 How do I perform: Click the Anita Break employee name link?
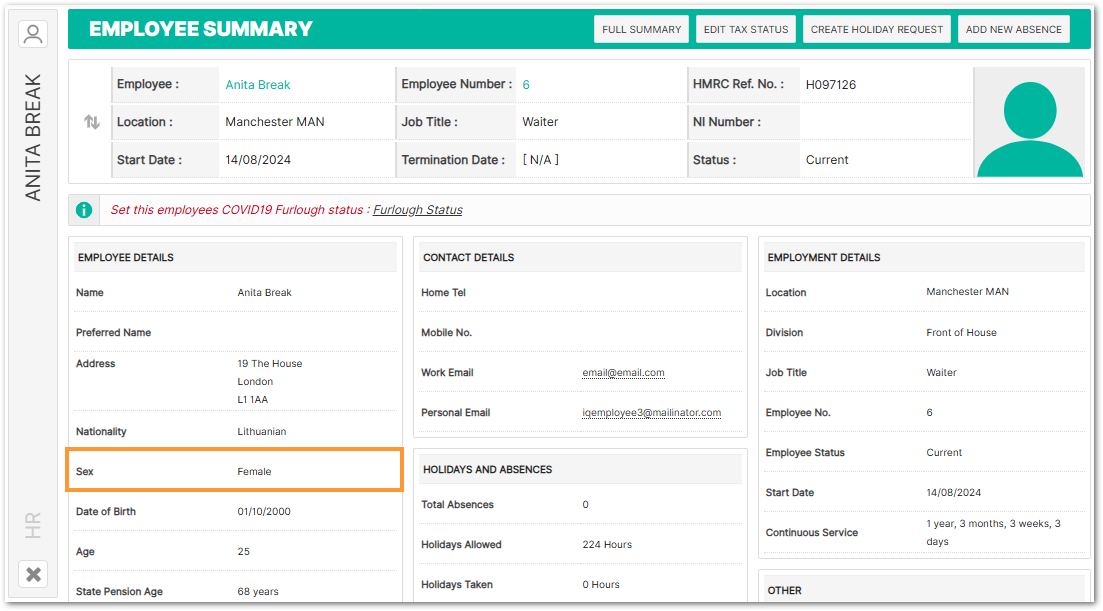[258, 85]
